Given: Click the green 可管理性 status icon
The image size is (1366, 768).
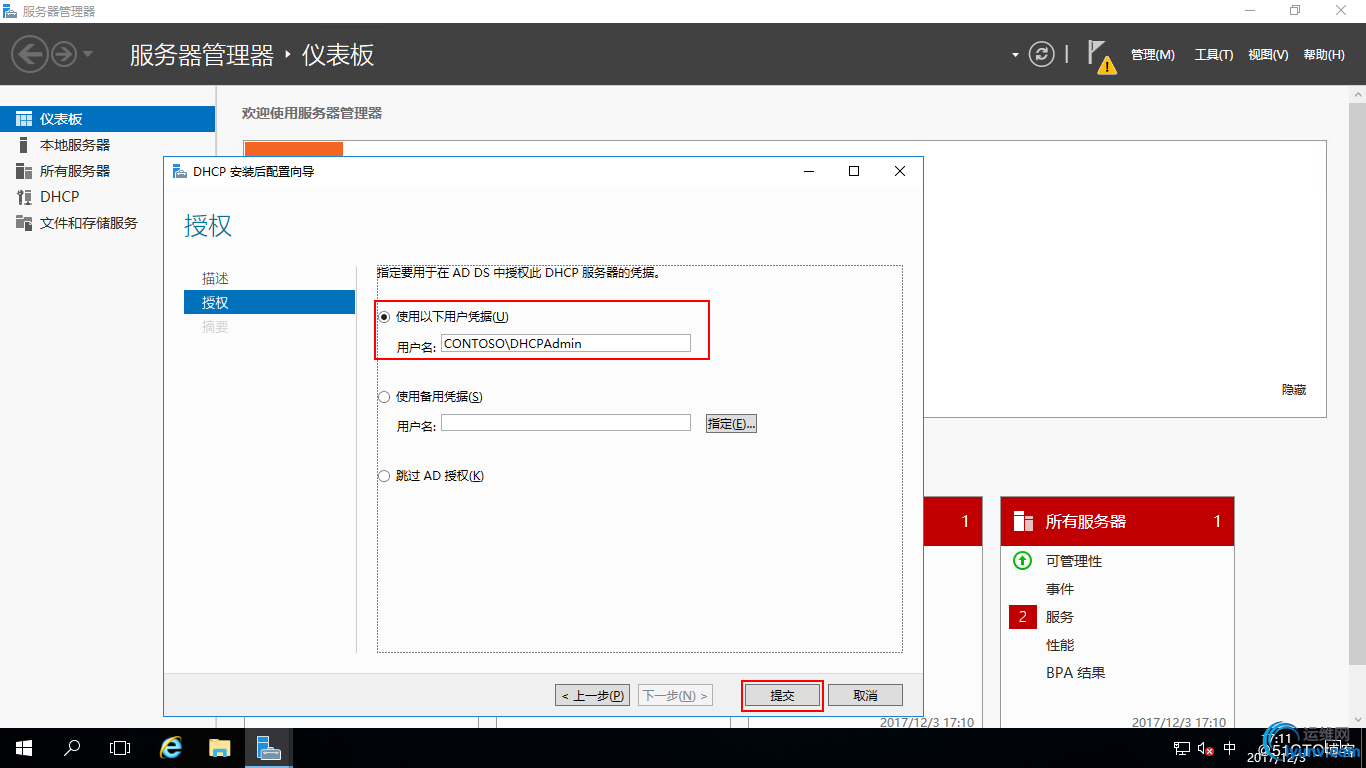Looking at the screenshot, I should tap(1022, 561).
